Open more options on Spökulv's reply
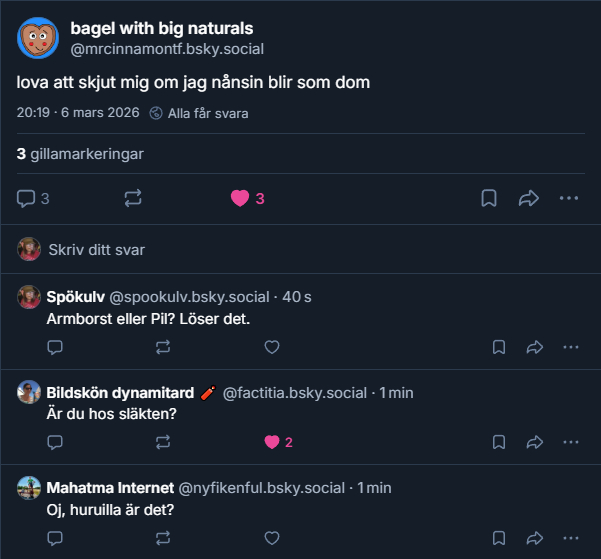This screenshot has width=601, height=559. click(x=571, y=347)
